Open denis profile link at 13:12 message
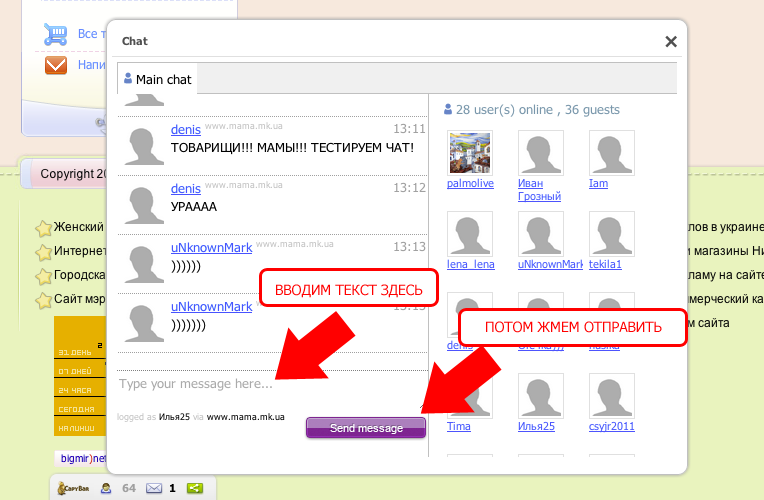Viewport: 764px width, 500px height. pos(185,188)
